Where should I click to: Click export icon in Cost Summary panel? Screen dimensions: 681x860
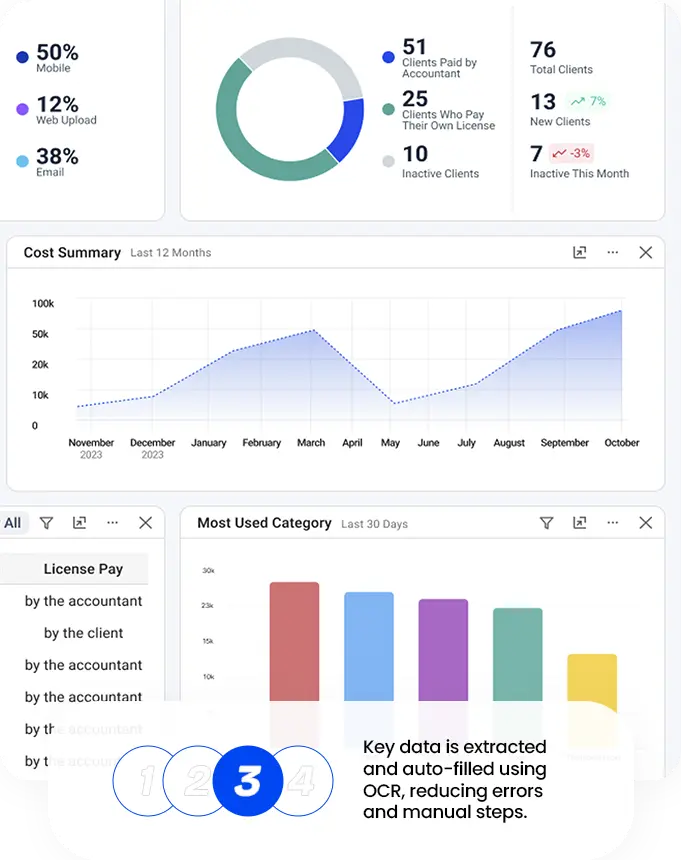pyautogui.click(x=580, y=253)
